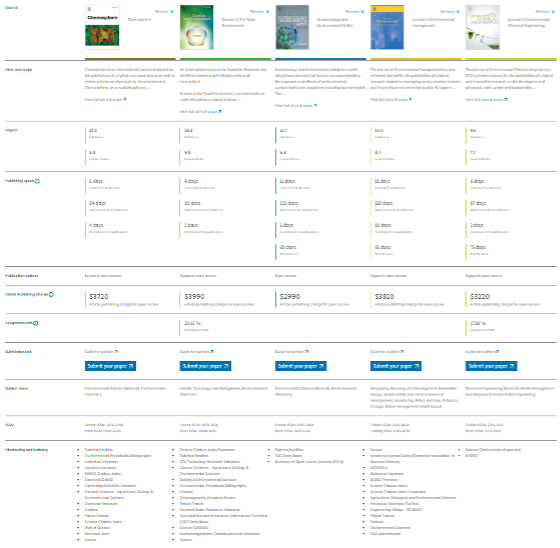560x548 pixels.
Task: Remove Journal of Environmental Chemical Engineering
Action: 545,11
